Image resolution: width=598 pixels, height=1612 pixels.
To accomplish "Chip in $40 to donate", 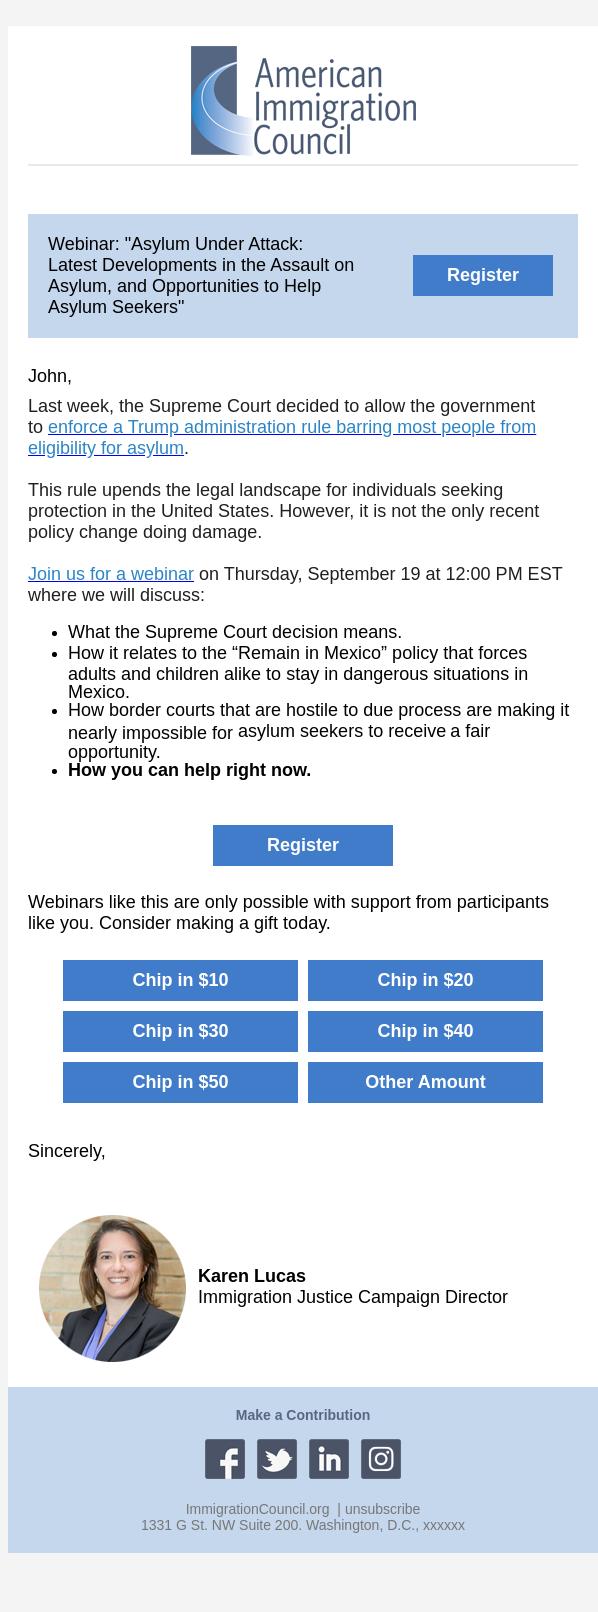I will pyautogui.click(x=425, y=1031).
